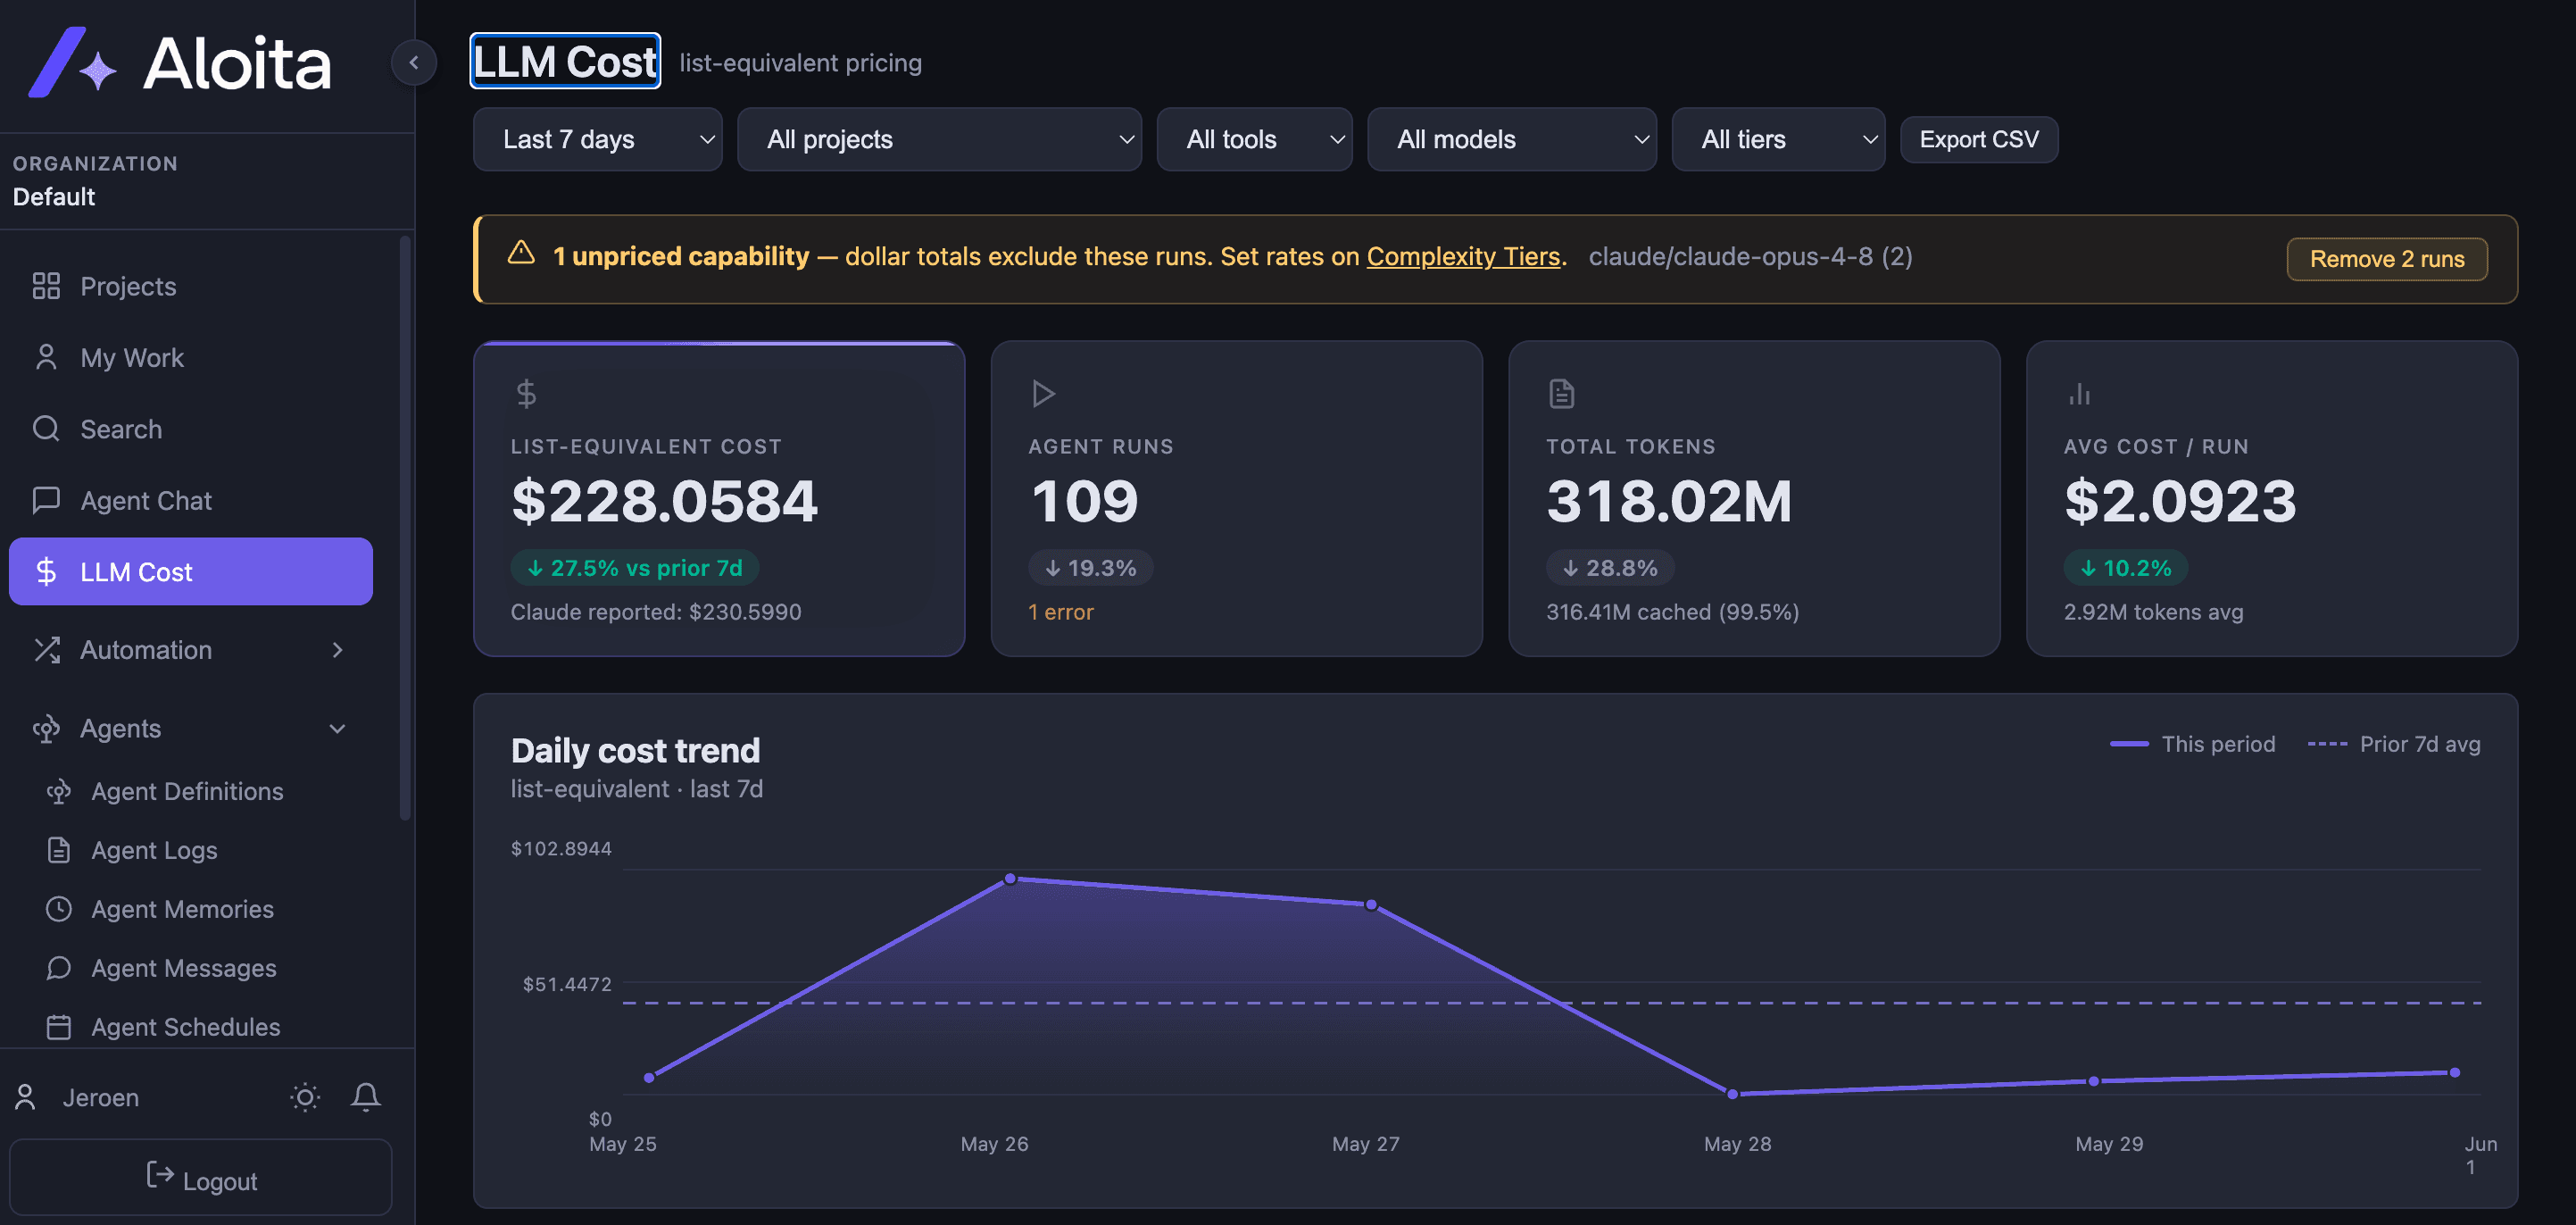The width and height of the screenshot is (2576, 1225).
Task: Open the Last 7 days dropdown
Action: click(597, 139)
